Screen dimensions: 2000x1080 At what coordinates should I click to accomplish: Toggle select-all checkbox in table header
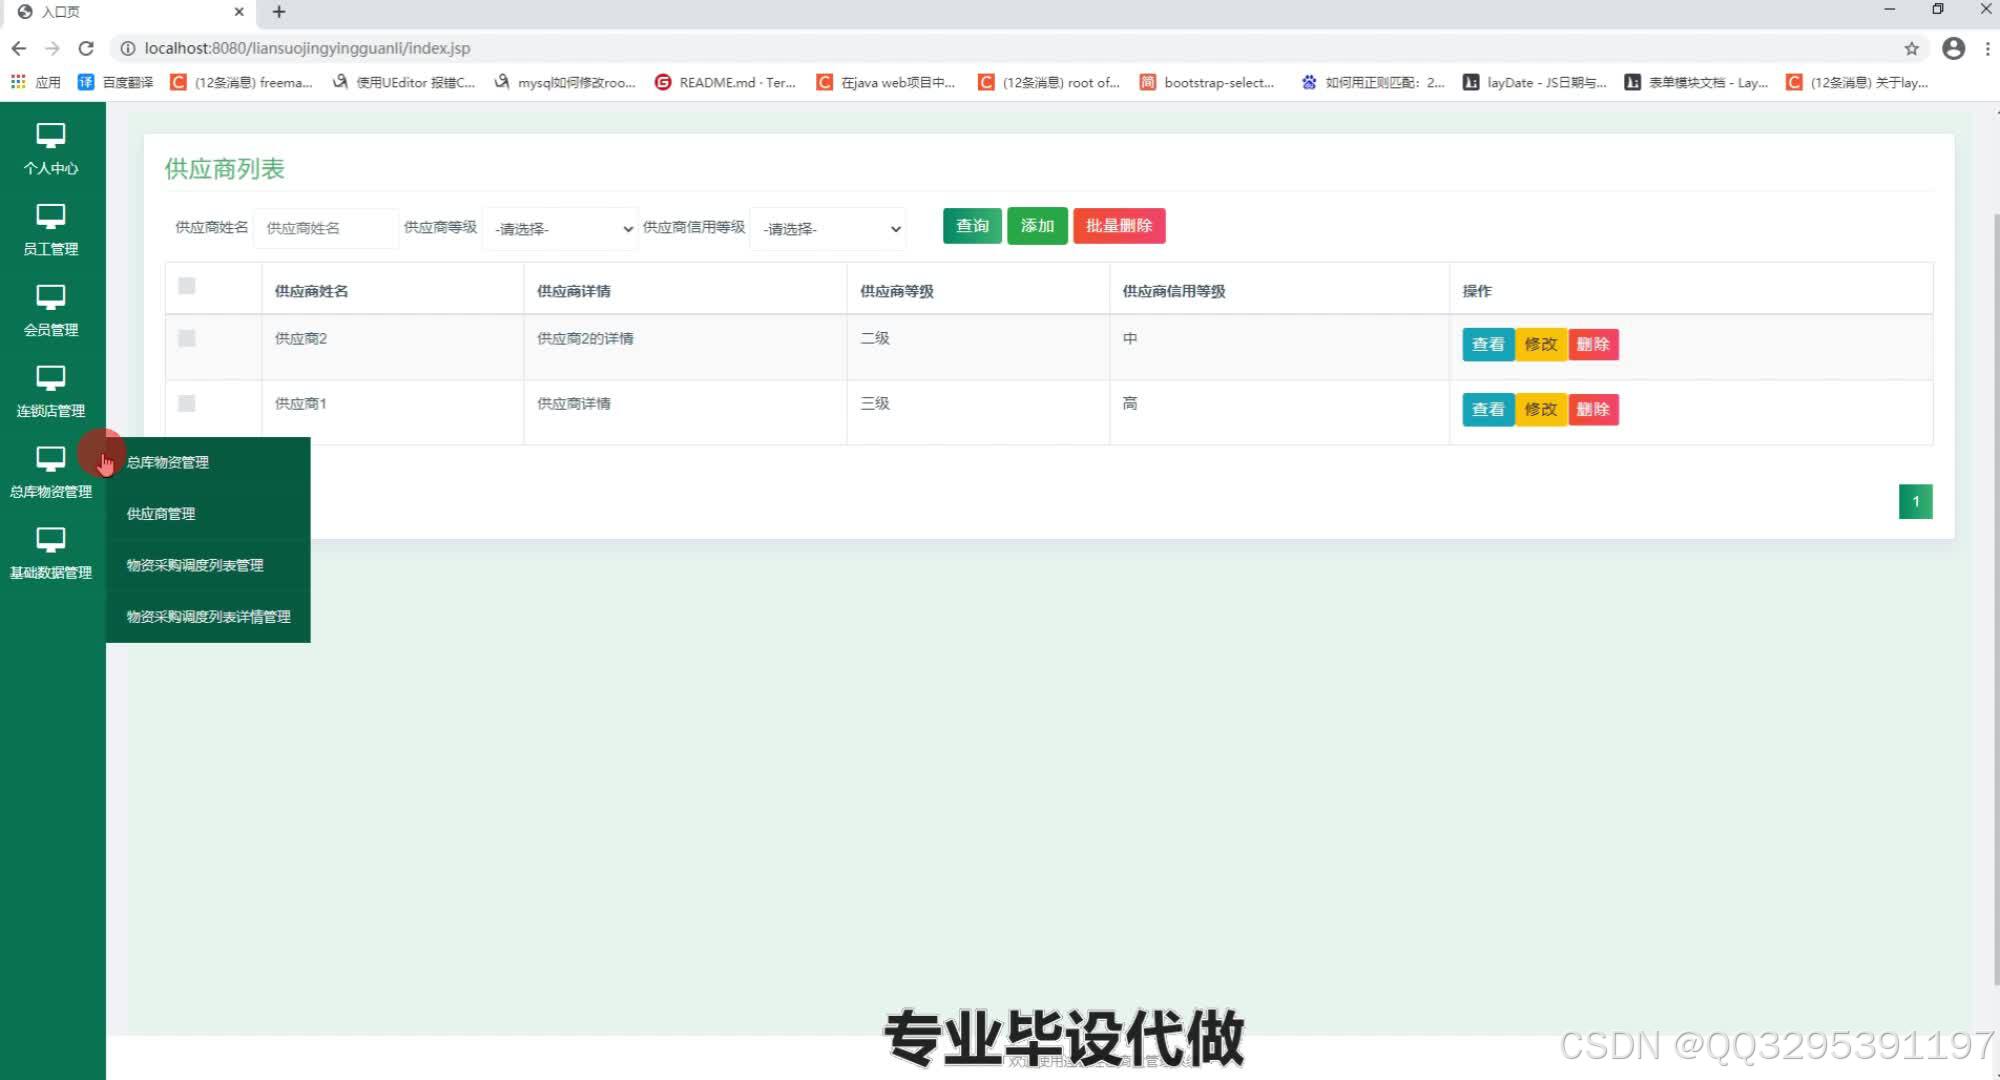tap(186, 286)
